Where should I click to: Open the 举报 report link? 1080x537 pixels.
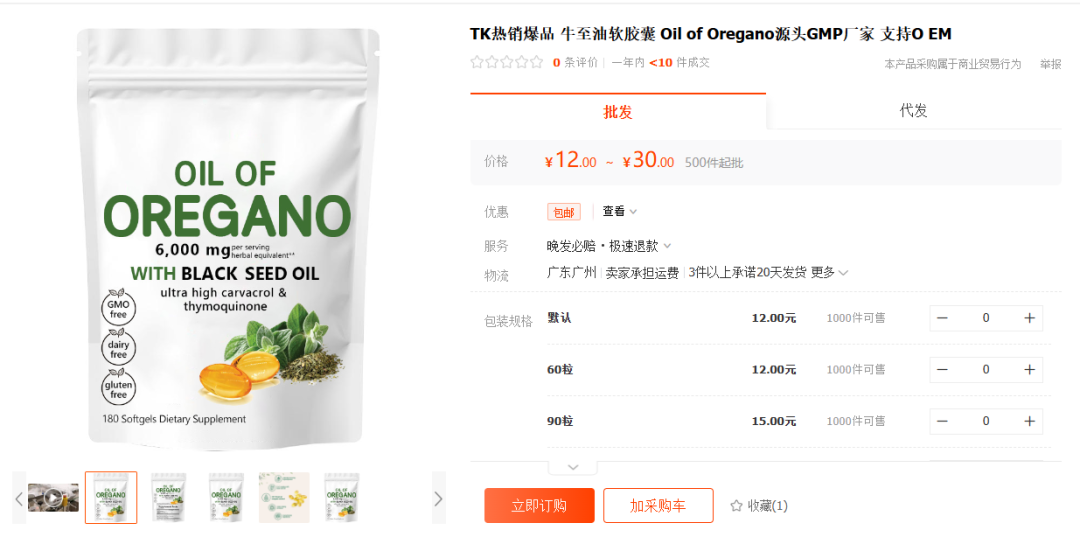(x=1050, y=64)
